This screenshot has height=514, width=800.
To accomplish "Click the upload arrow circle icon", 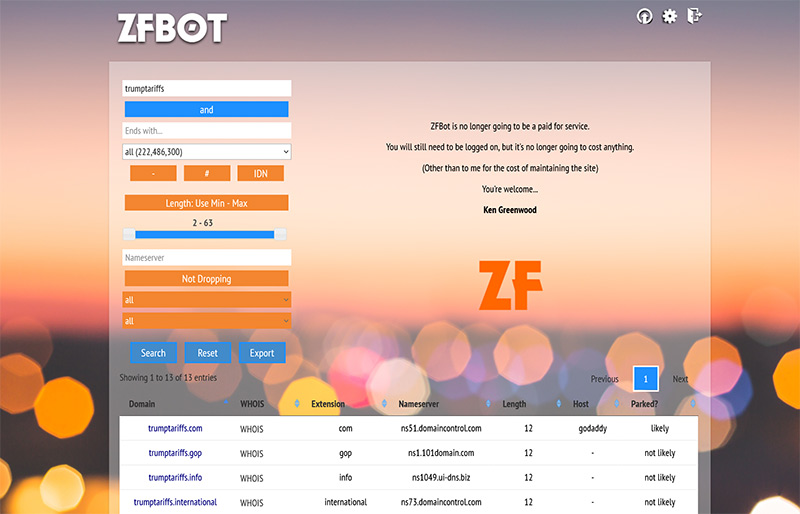I will click(645, 16).
